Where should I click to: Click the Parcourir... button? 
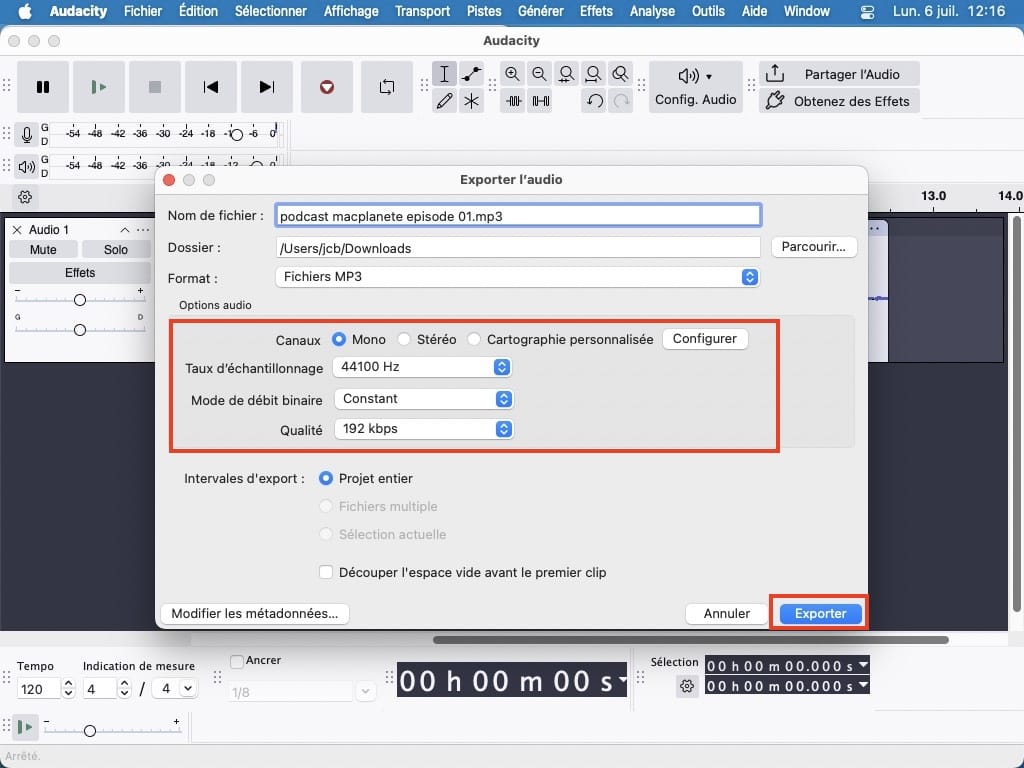[814, 247]
